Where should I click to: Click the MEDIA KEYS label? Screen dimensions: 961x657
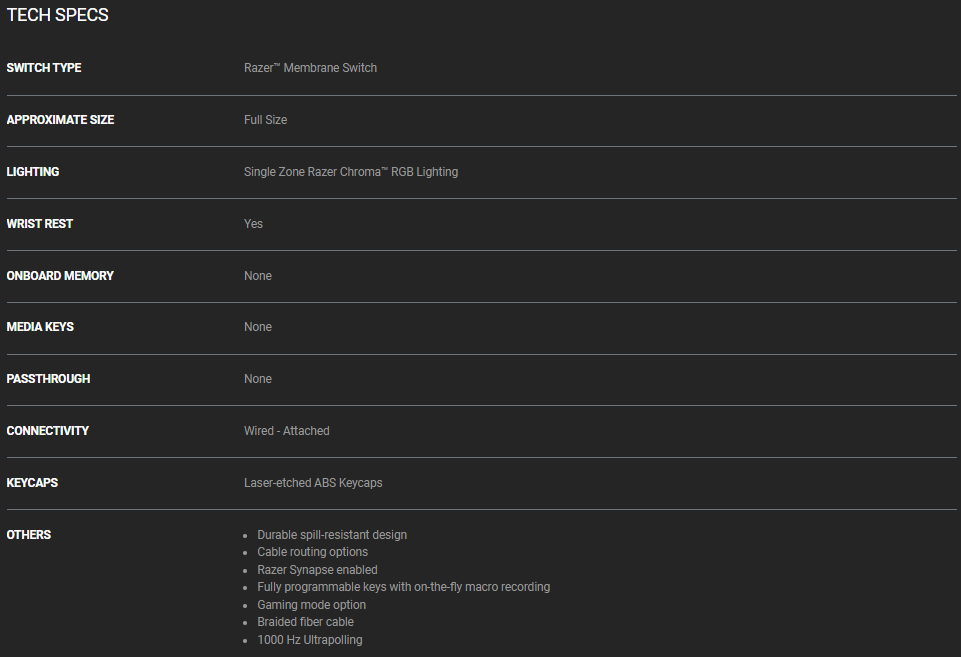(x=40, y=327)
